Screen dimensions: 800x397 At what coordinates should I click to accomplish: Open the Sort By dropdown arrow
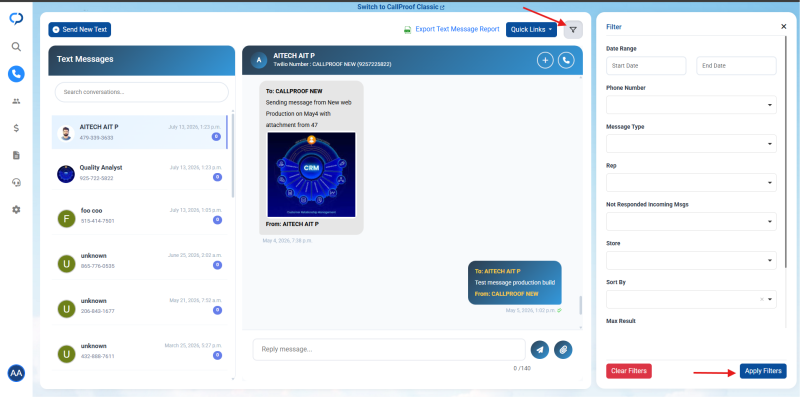pyautogui.click(x=769, y=300)
